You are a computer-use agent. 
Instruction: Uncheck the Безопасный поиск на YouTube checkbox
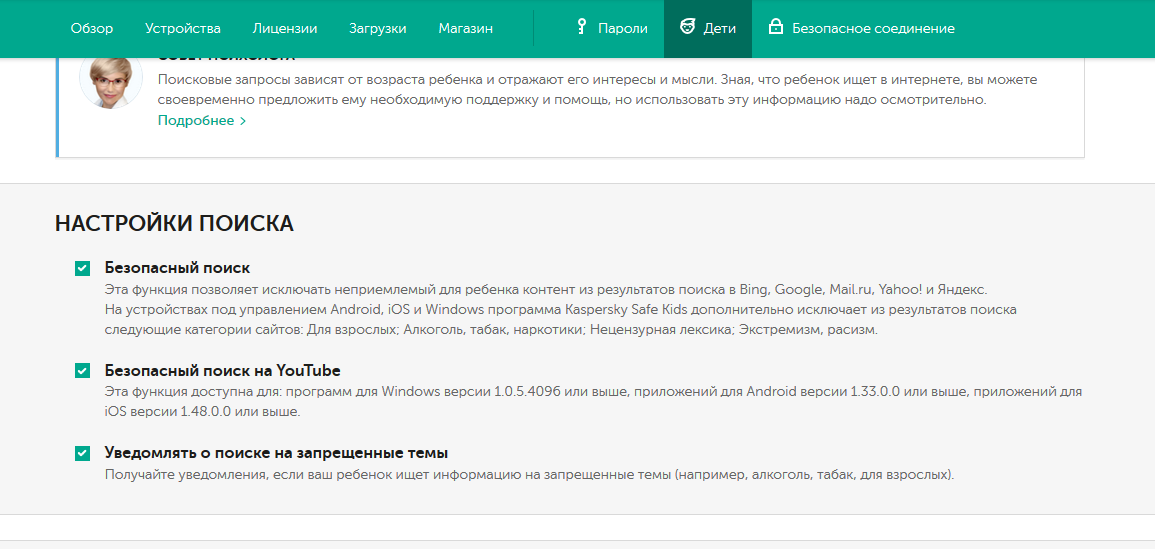[x=82, y=370]
